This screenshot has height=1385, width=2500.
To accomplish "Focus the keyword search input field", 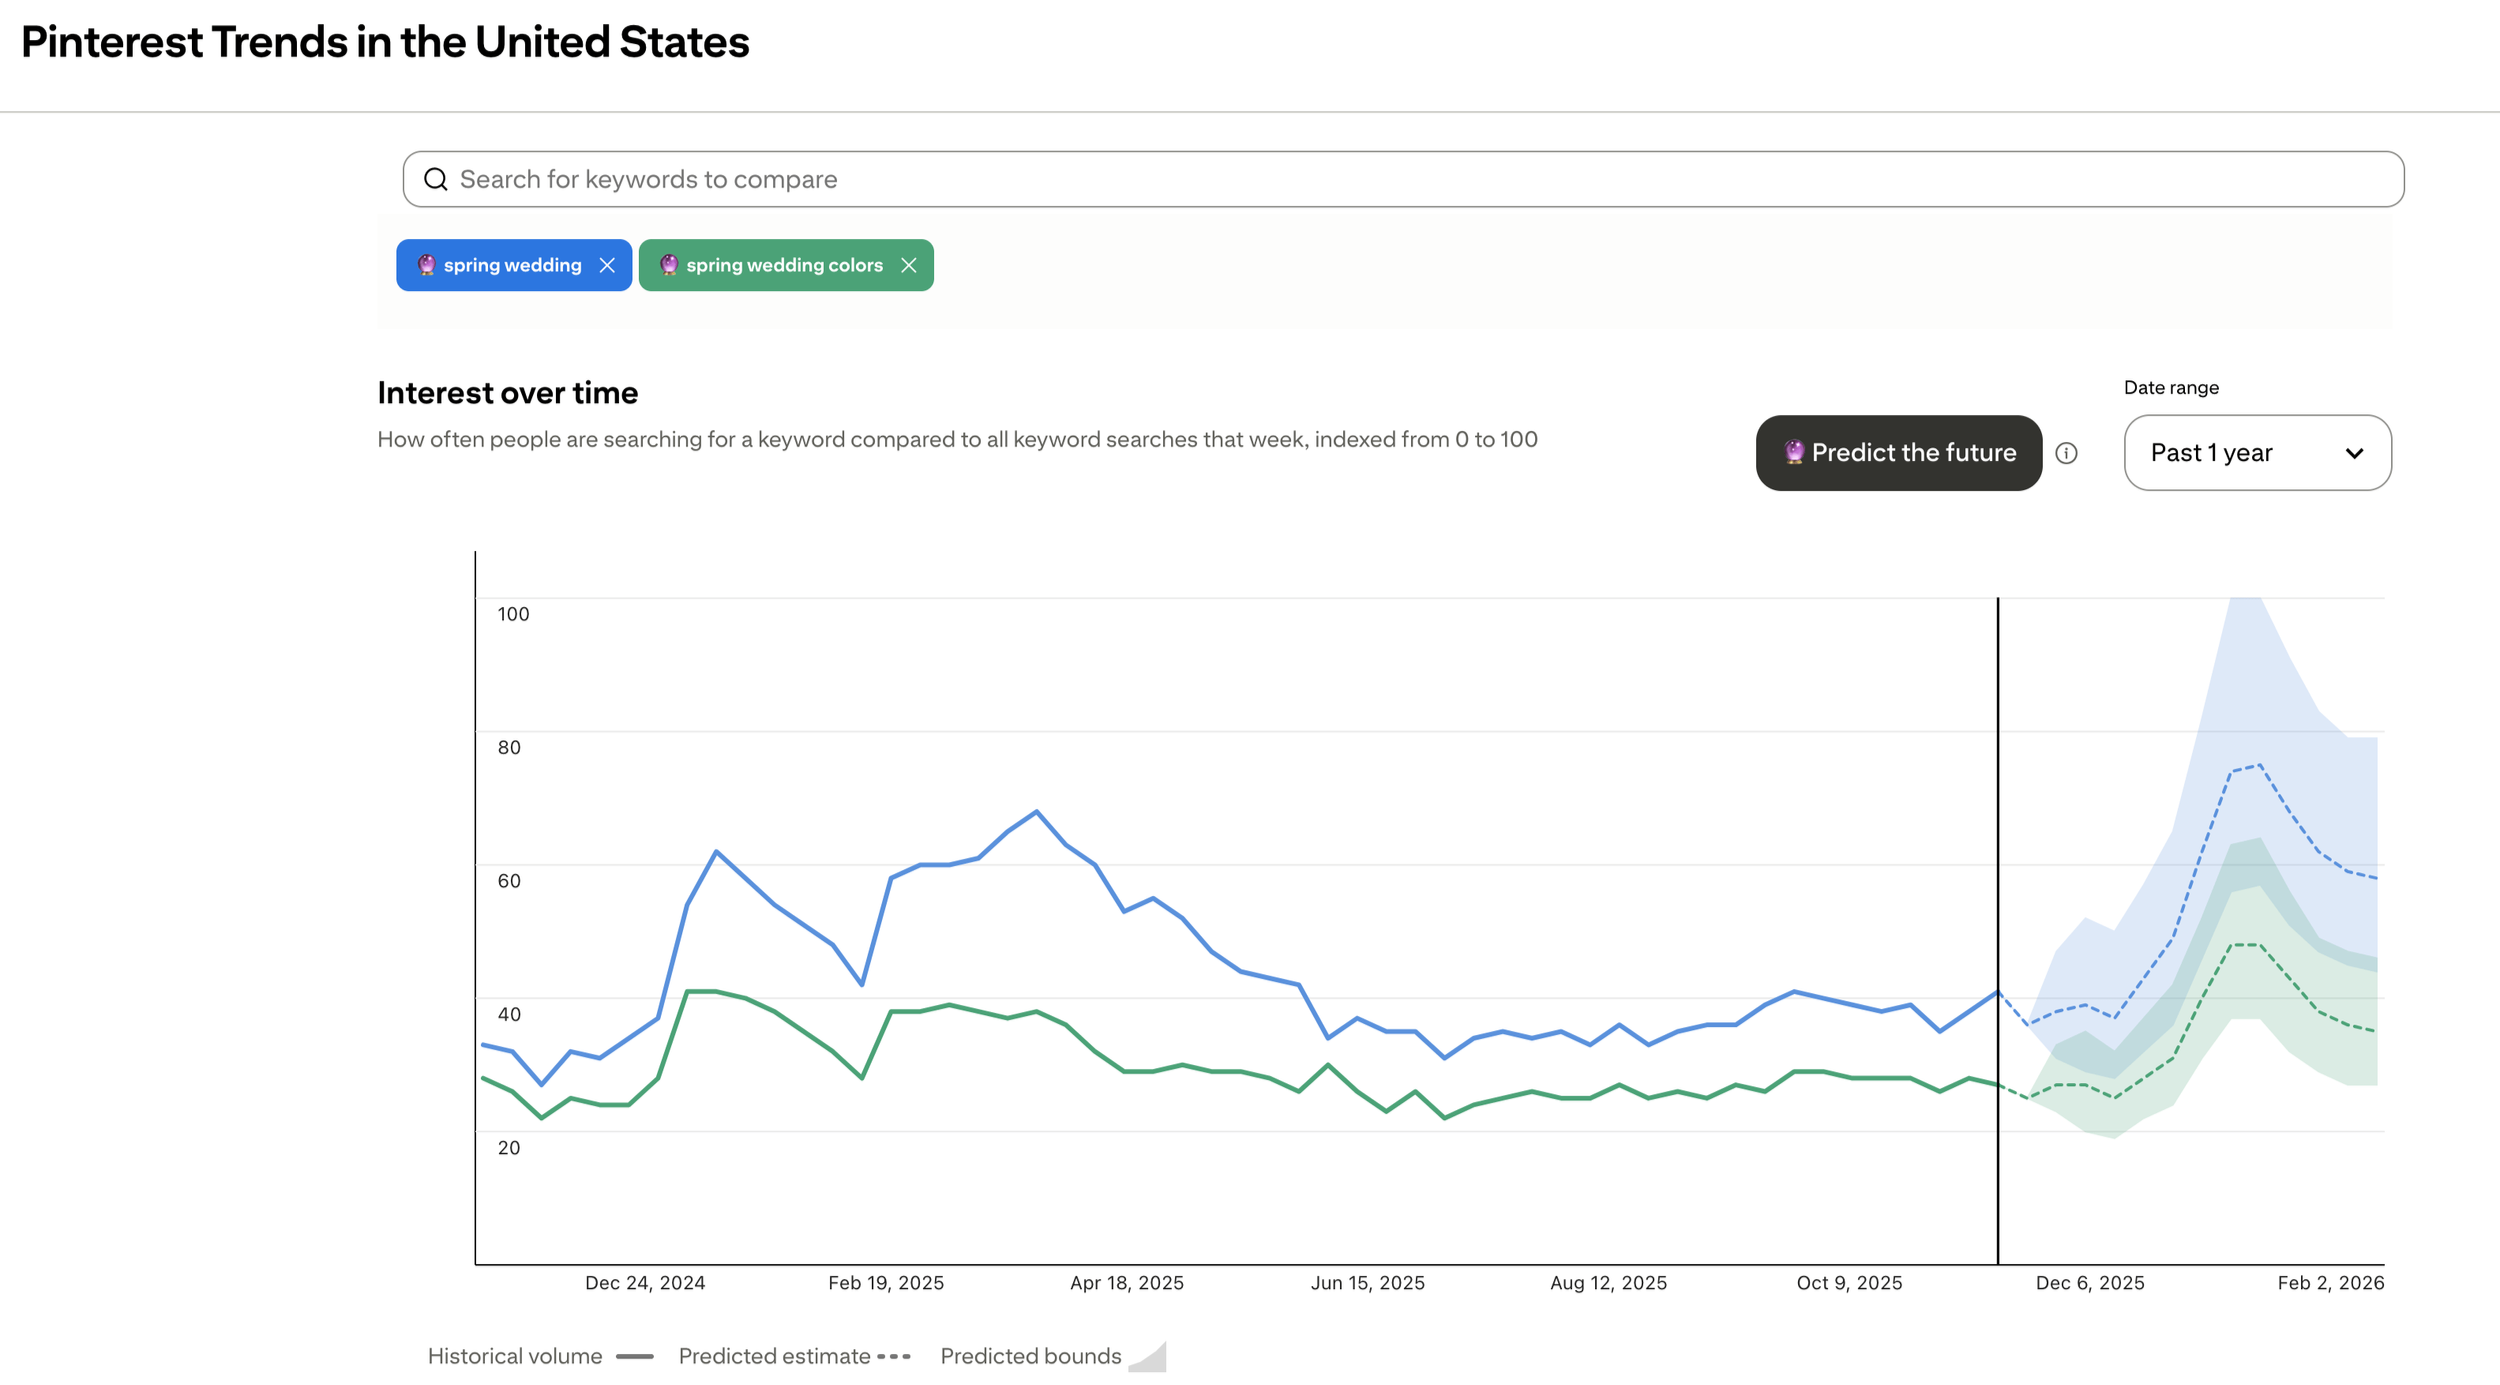I will point(1400,179).
